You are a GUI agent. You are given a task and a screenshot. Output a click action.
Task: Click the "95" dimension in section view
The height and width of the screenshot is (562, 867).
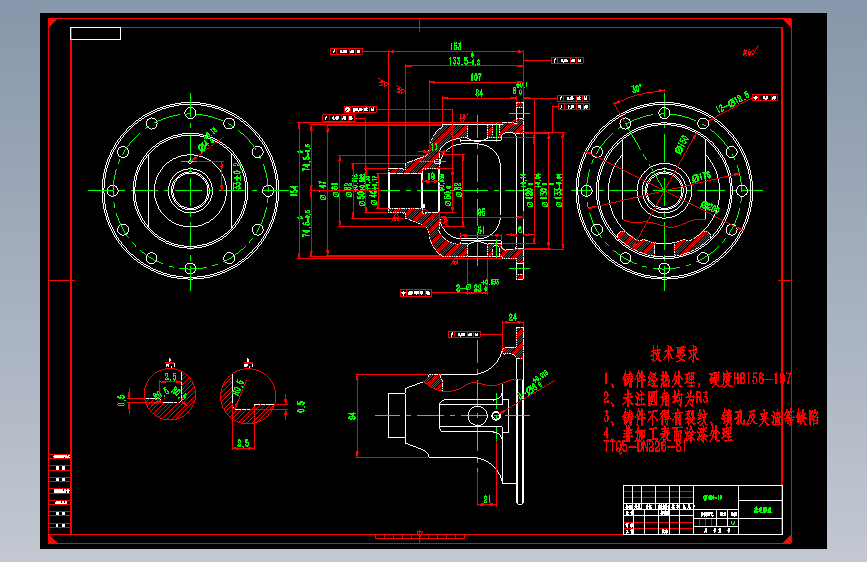tap(481, 212)
